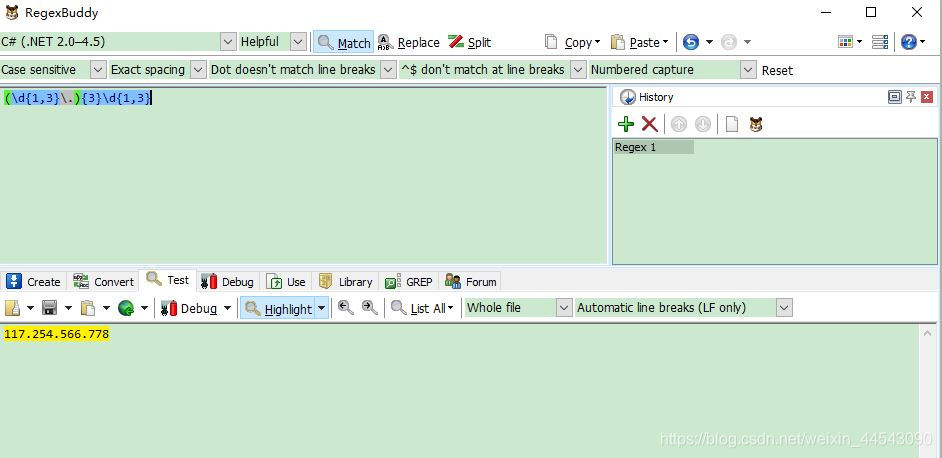This screenshot has width=942, height=458.
Task: Delete the regex with the red X icon
Action: pos(649,124)
